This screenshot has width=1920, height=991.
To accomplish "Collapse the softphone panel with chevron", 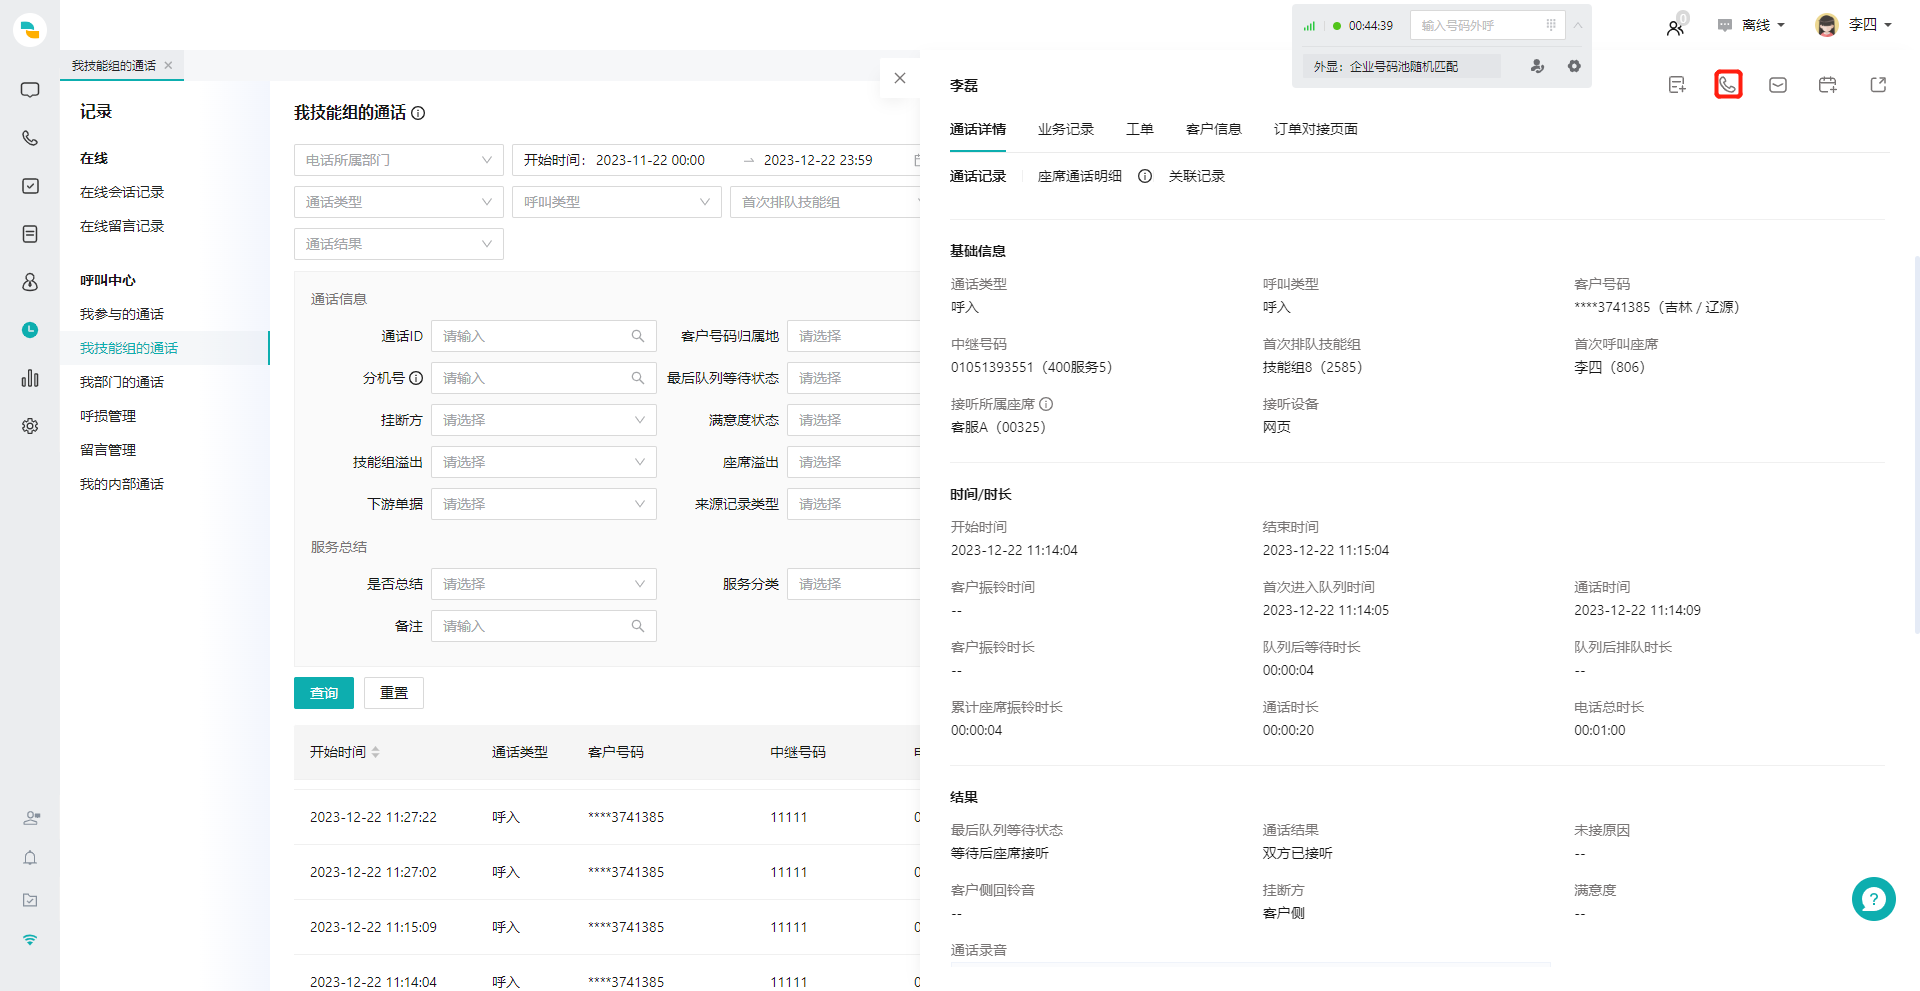I will click(x=1578, y=25).
